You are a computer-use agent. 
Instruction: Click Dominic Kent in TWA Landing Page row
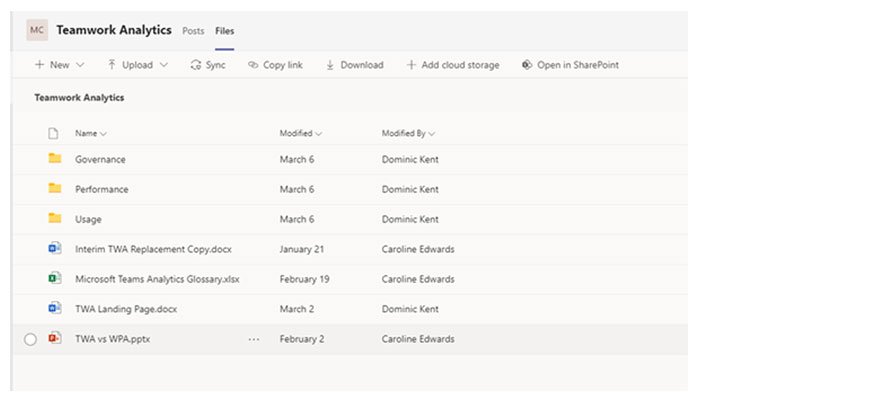tap(410, 309)
